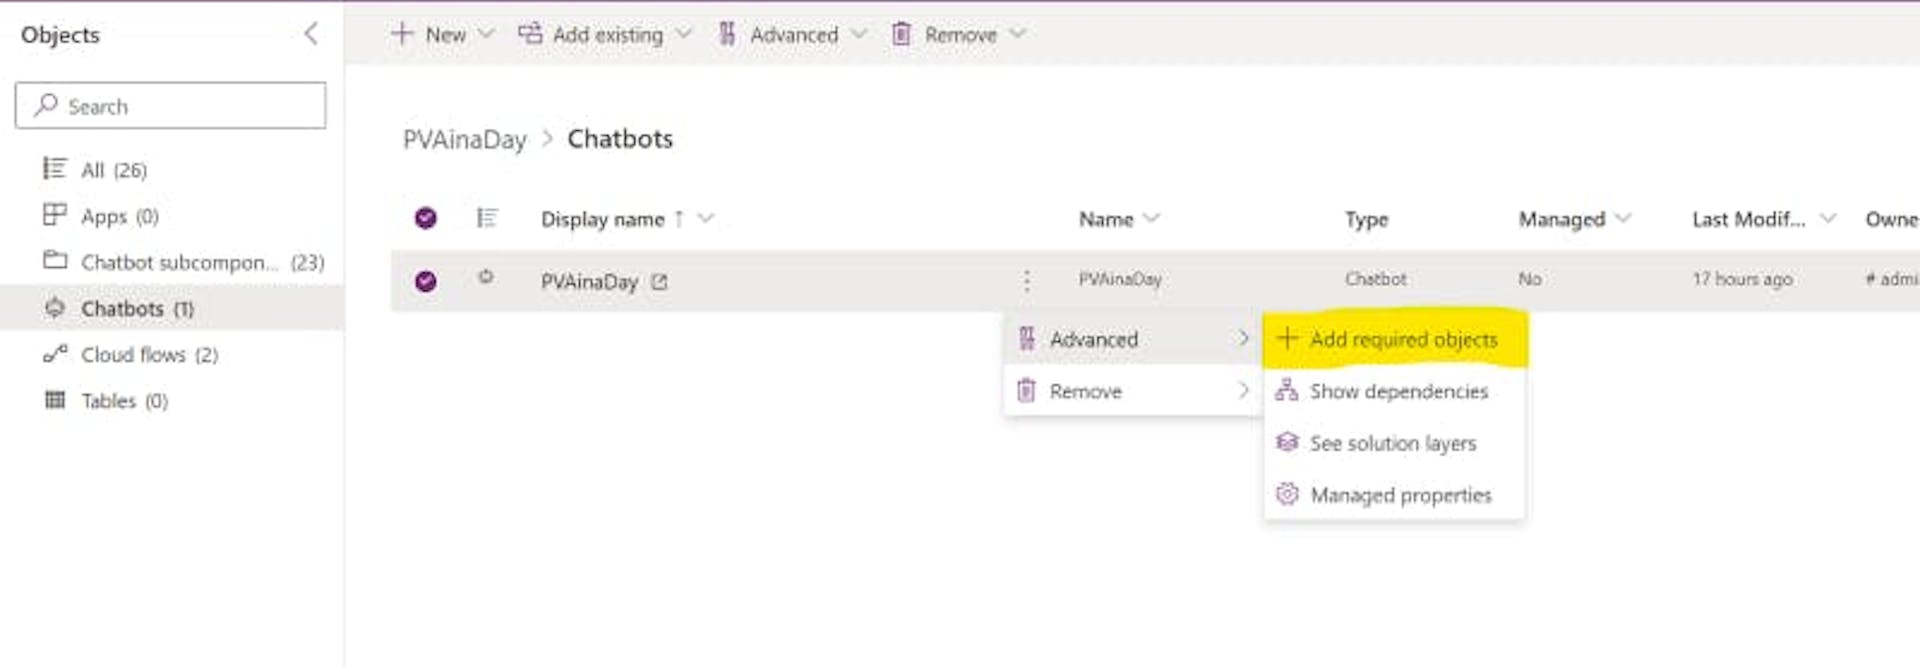
Task: Choose Show dependencies from the submenu
Action: 1395,391
